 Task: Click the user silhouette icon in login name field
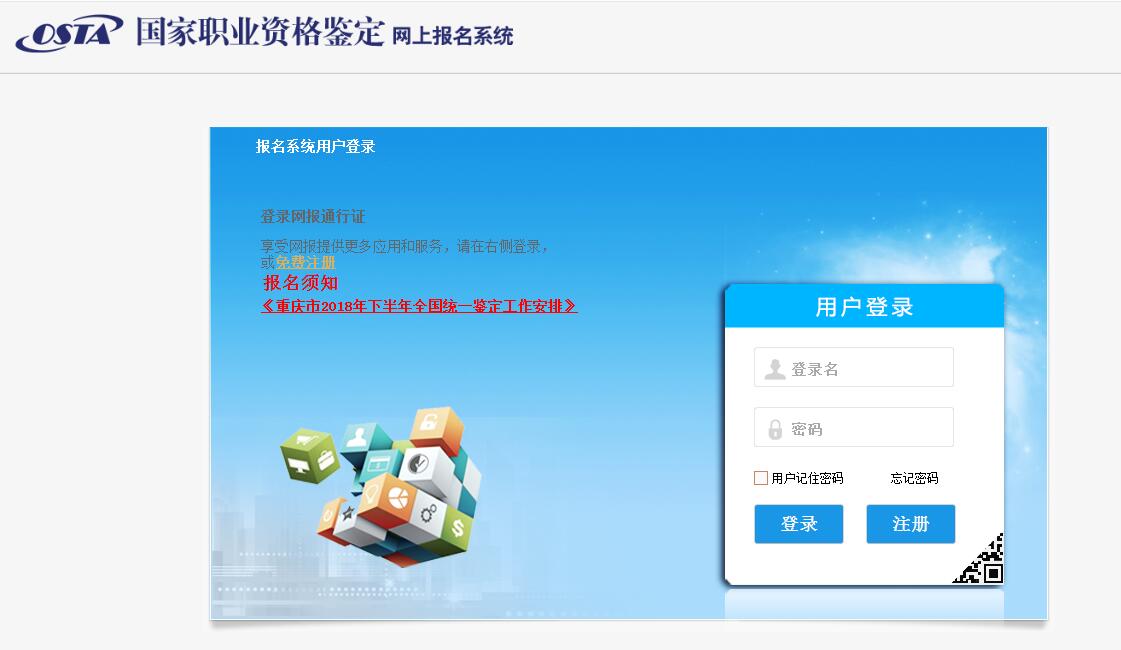[x=774, y=369]
